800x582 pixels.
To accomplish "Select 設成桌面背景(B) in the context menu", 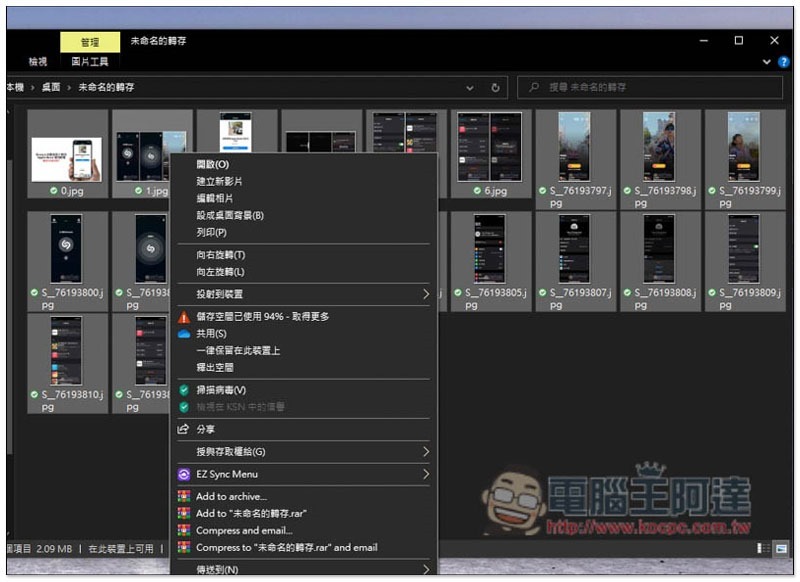I will tap(230, 215).
